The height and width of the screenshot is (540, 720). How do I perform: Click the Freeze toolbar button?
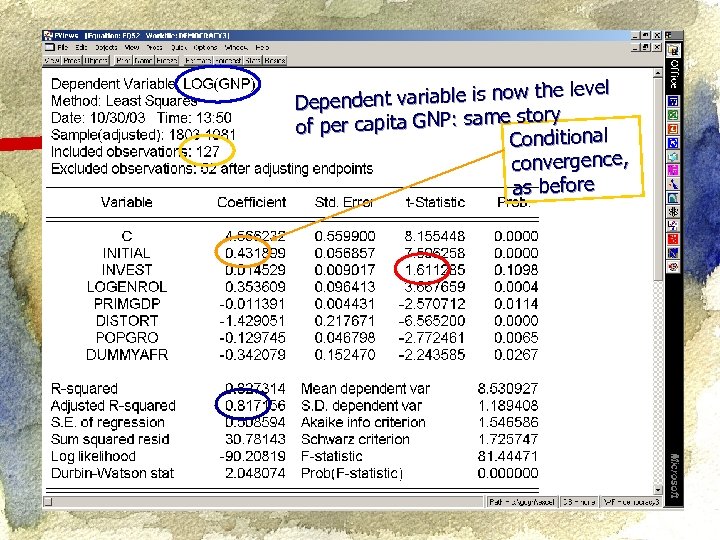coord(167,60)
